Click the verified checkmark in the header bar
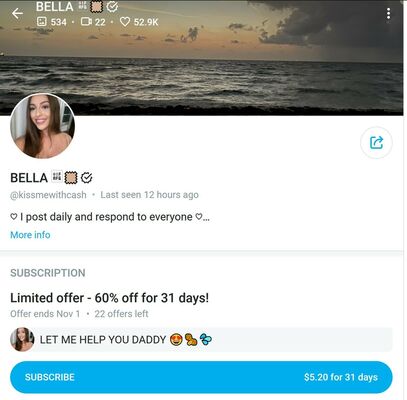 [112, 6]
